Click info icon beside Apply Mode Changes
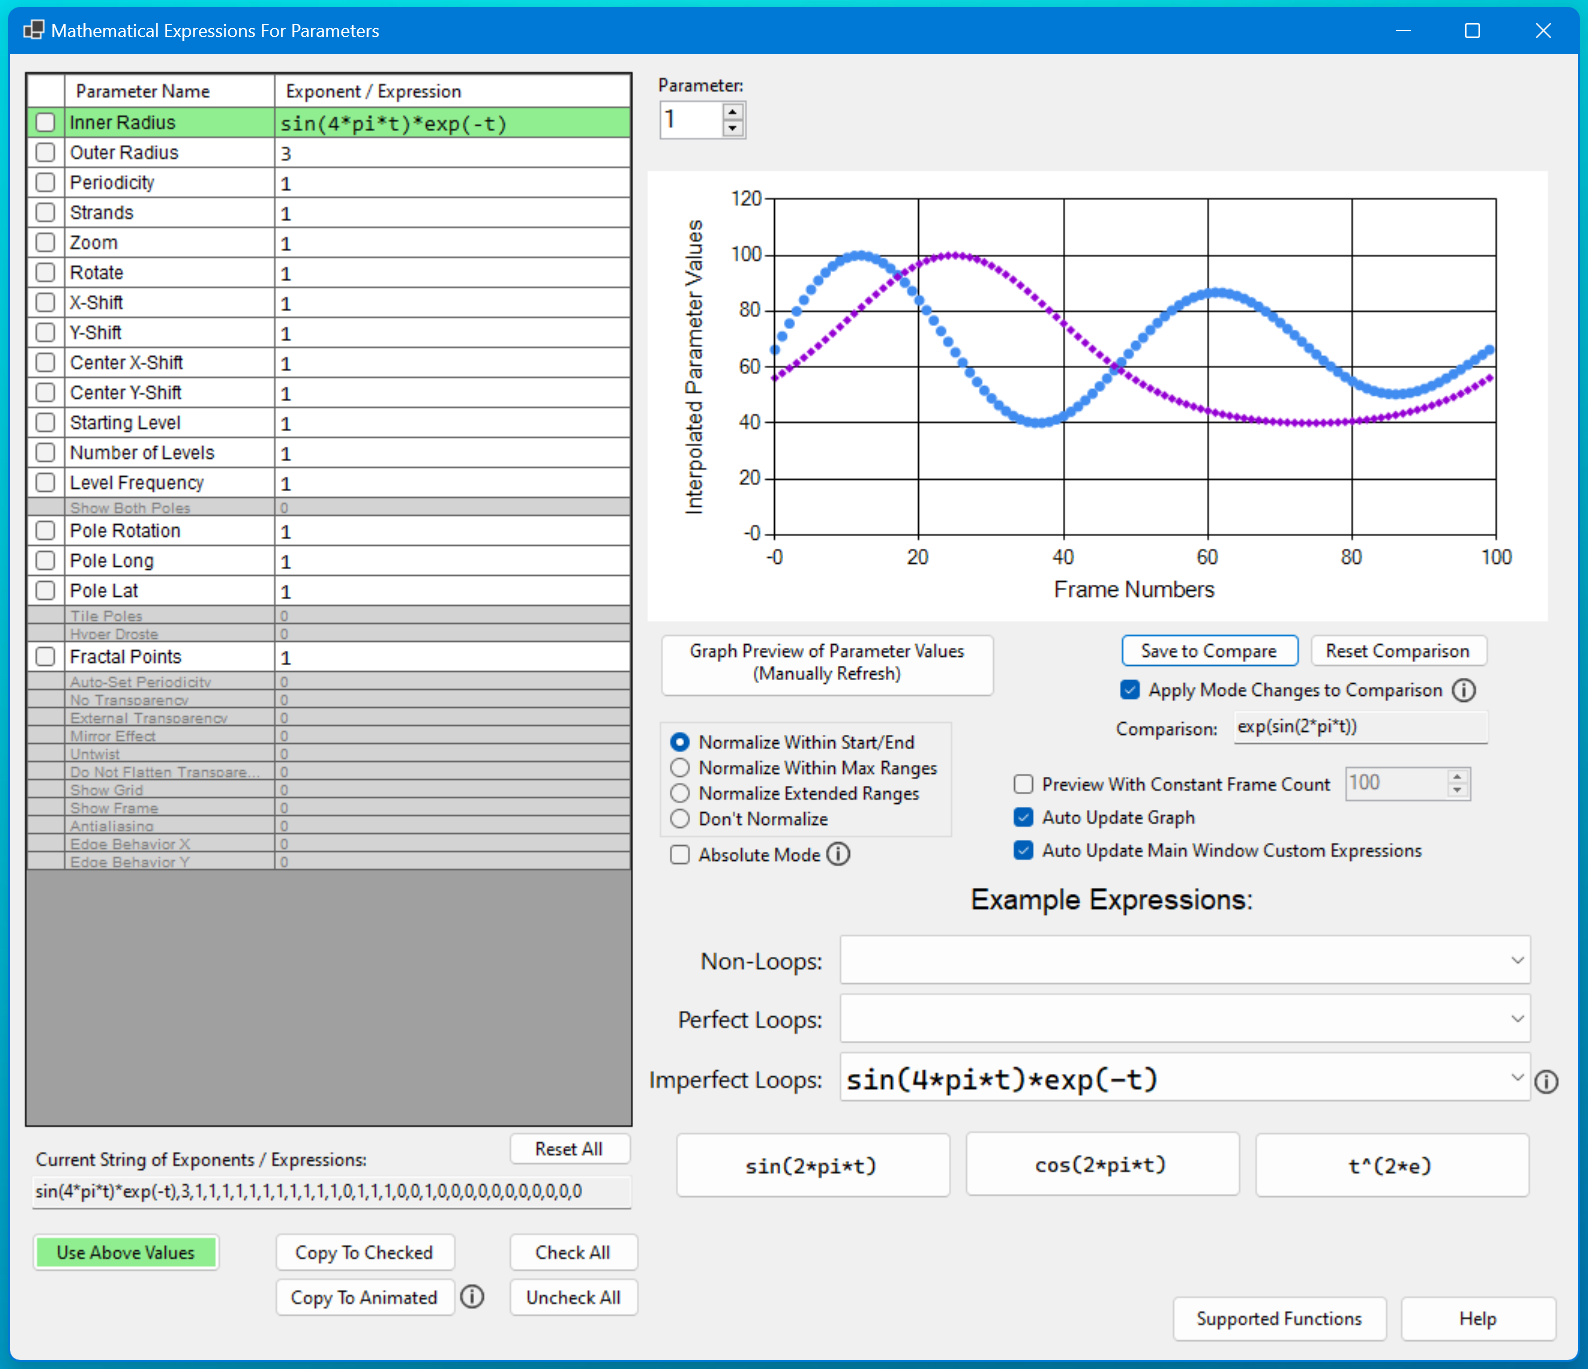This screenshot has width=1588, height=1369. (1464, 690)
